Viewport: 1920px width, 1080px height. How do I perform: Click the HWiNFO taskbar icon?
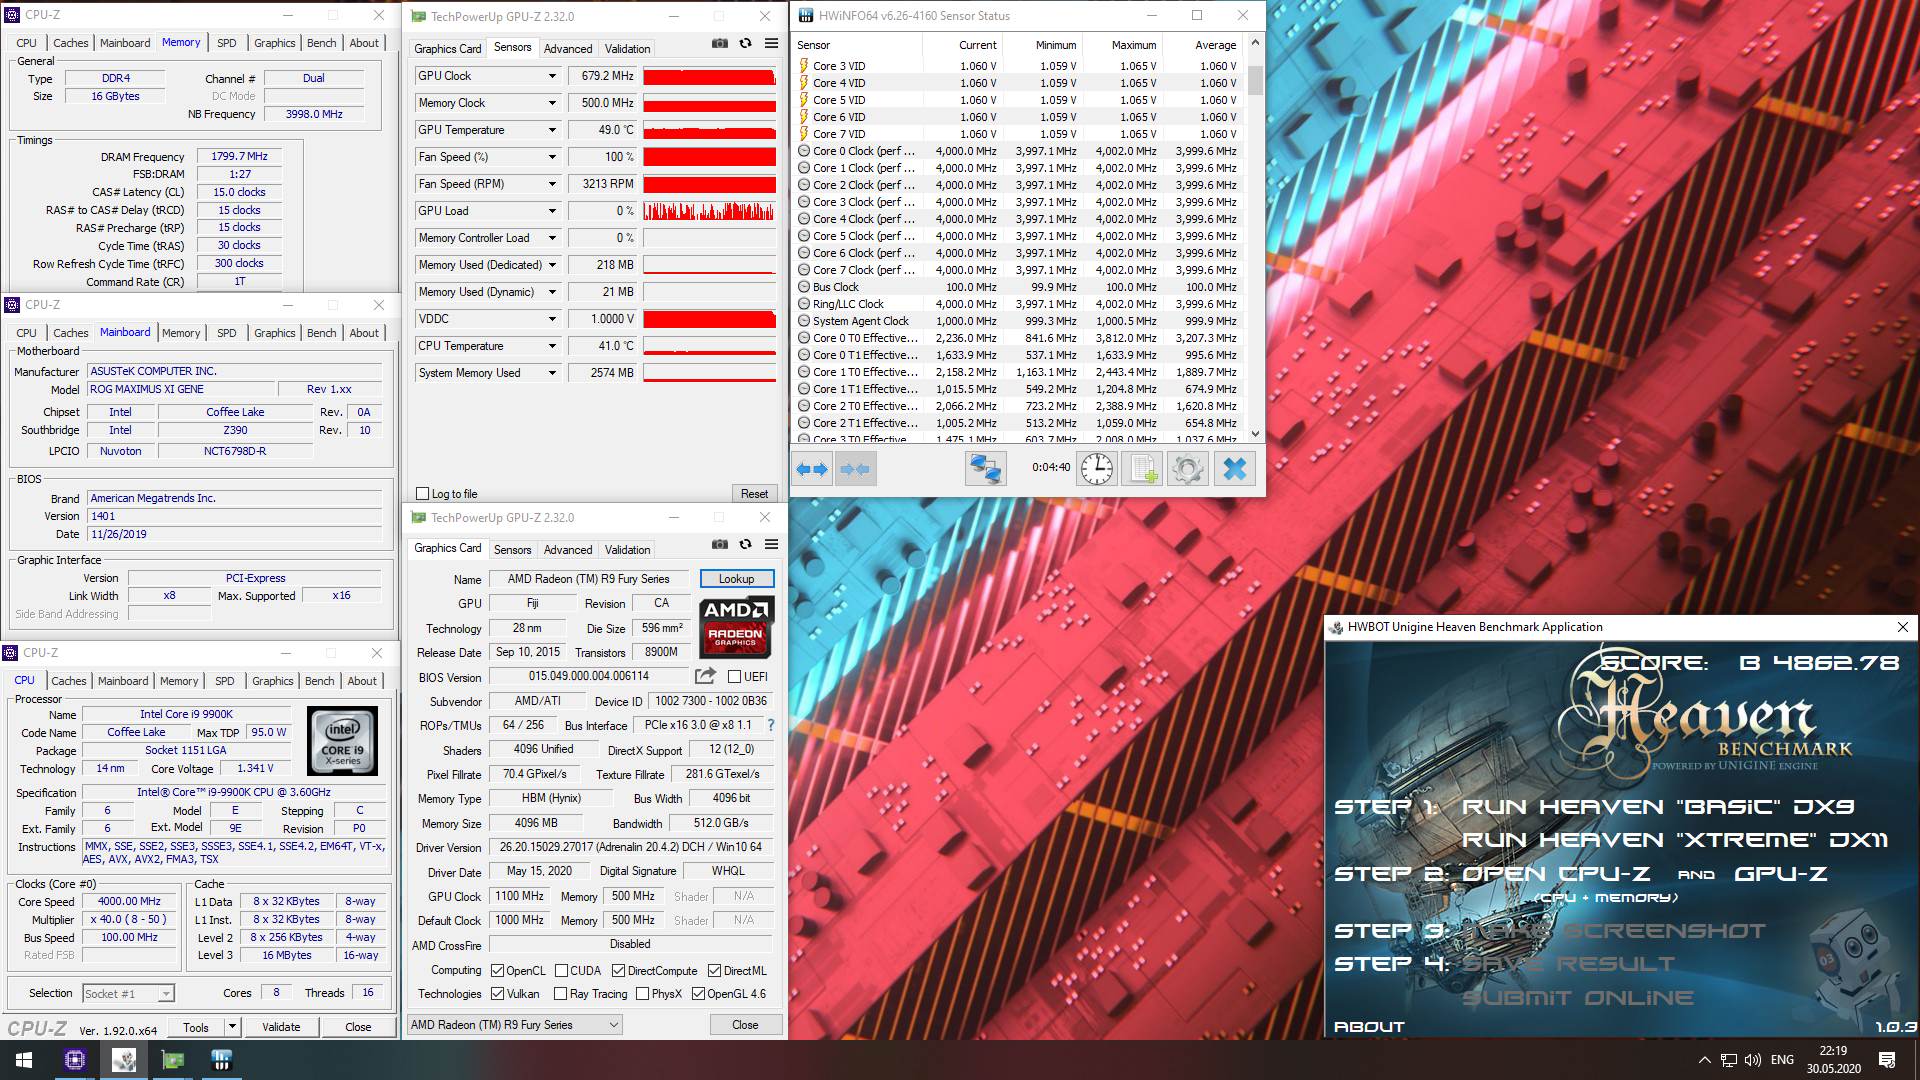point(222,1060)
